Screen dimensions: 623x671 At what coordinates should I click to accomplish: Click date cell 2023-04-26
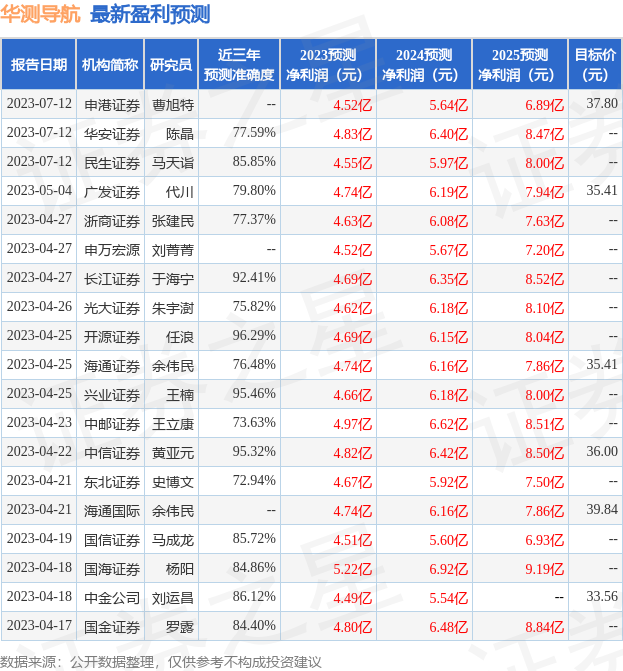click(39, 306)
